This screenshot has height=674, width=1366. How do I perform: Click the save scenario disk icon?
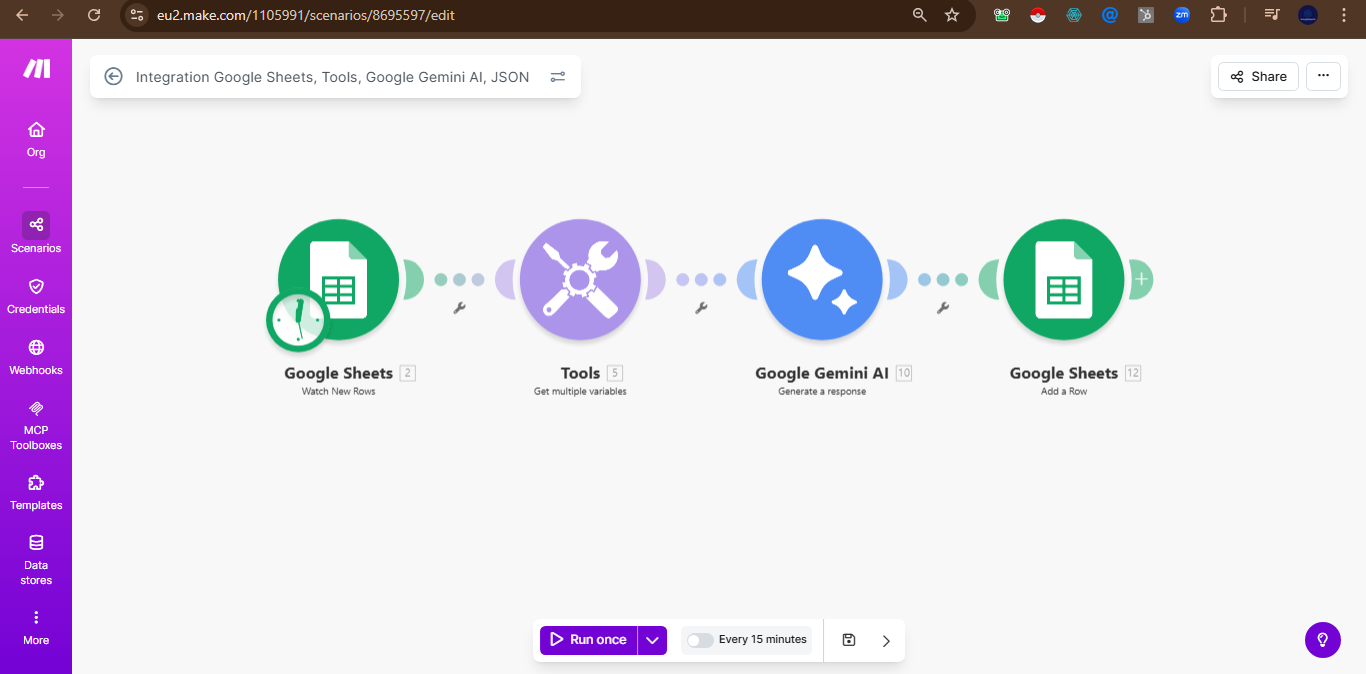click(x=849, y=640)
